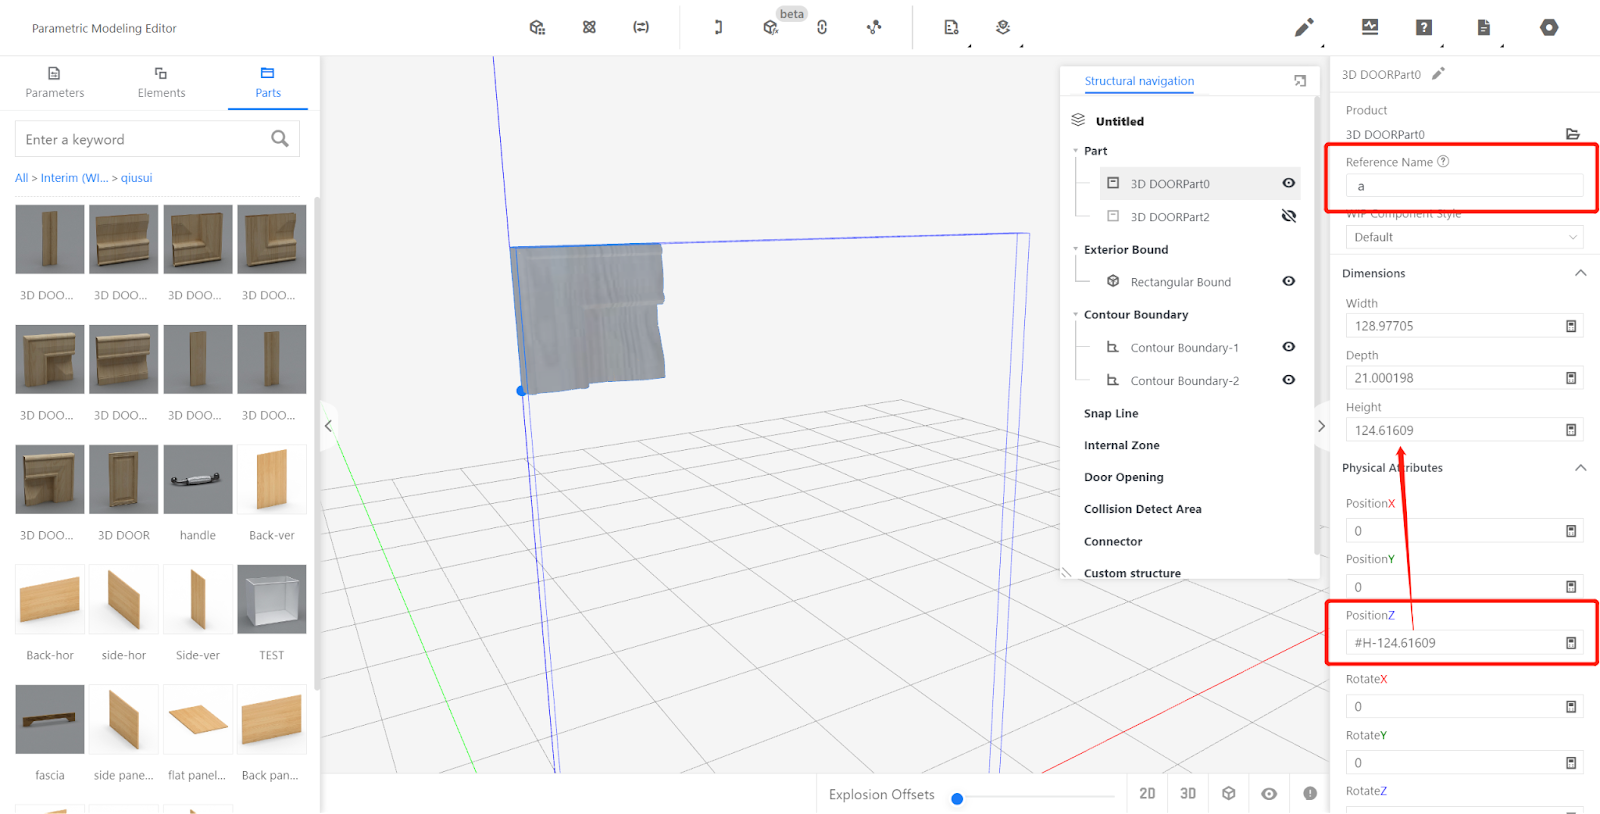Select the handle part thumbnail
This screenshot has height=814, width=1600.
(x=198, y=480)
